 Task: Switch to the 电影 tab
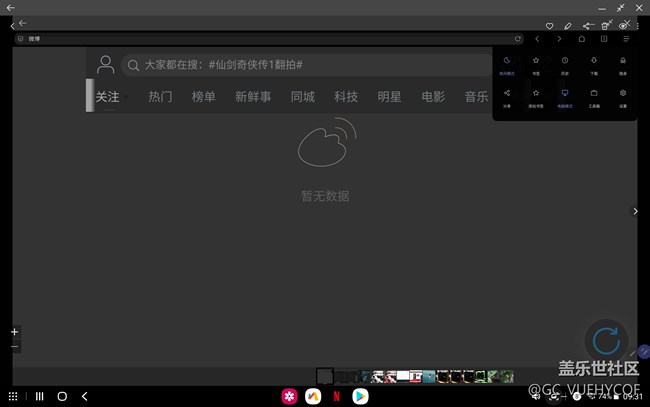click(x=433, y=97)
